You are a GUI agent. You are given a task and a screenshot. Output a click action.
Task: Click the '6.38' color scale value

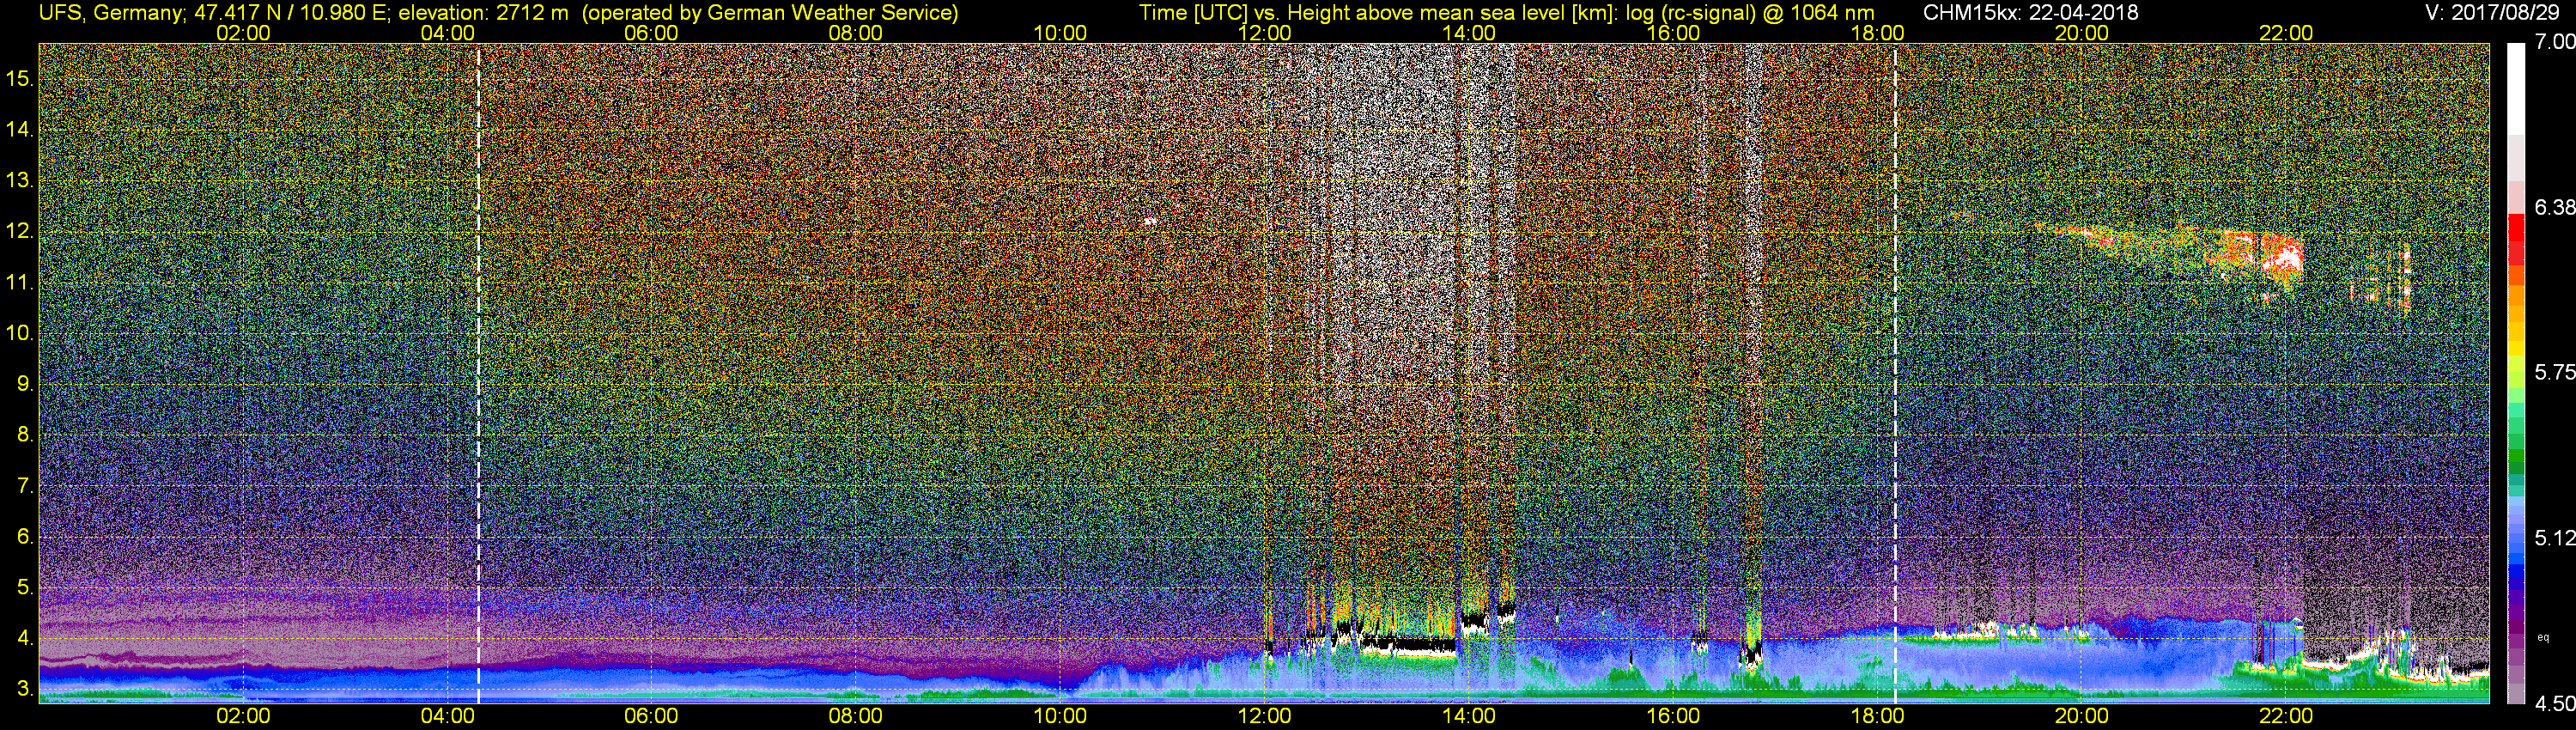tap(2554, 207)
